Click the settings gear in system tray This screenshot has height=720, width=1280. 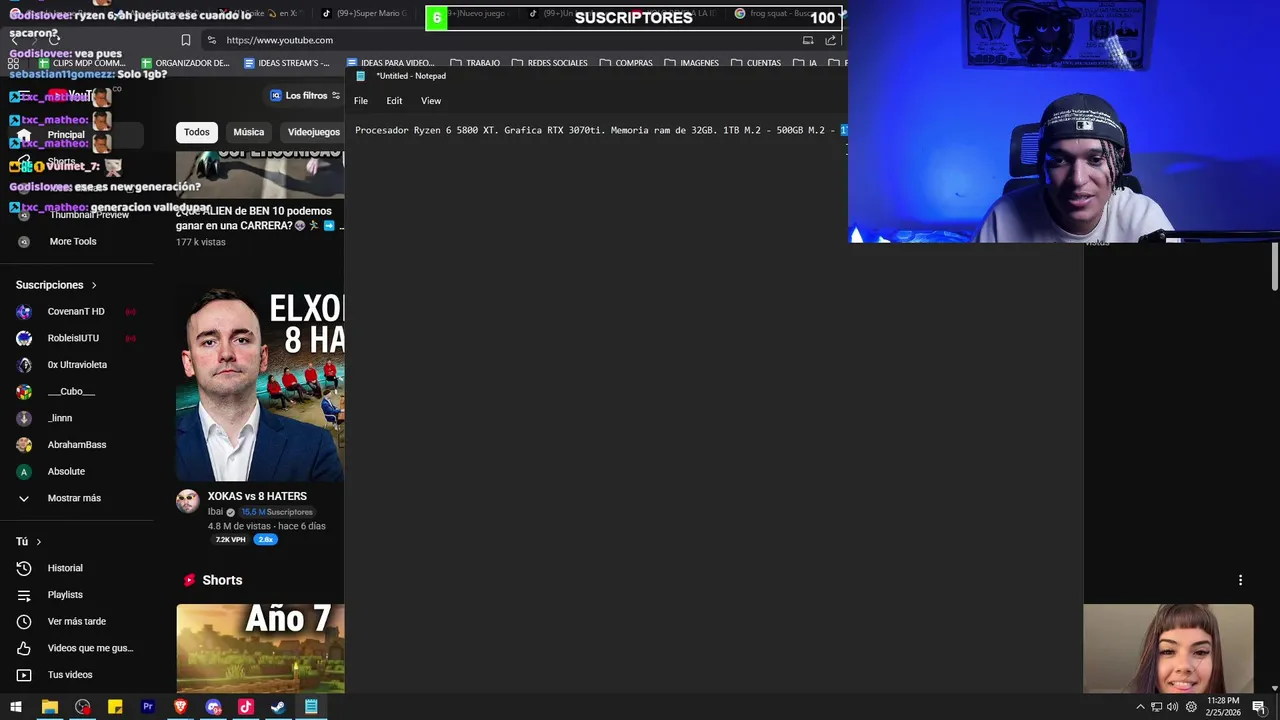[1190, 707]
